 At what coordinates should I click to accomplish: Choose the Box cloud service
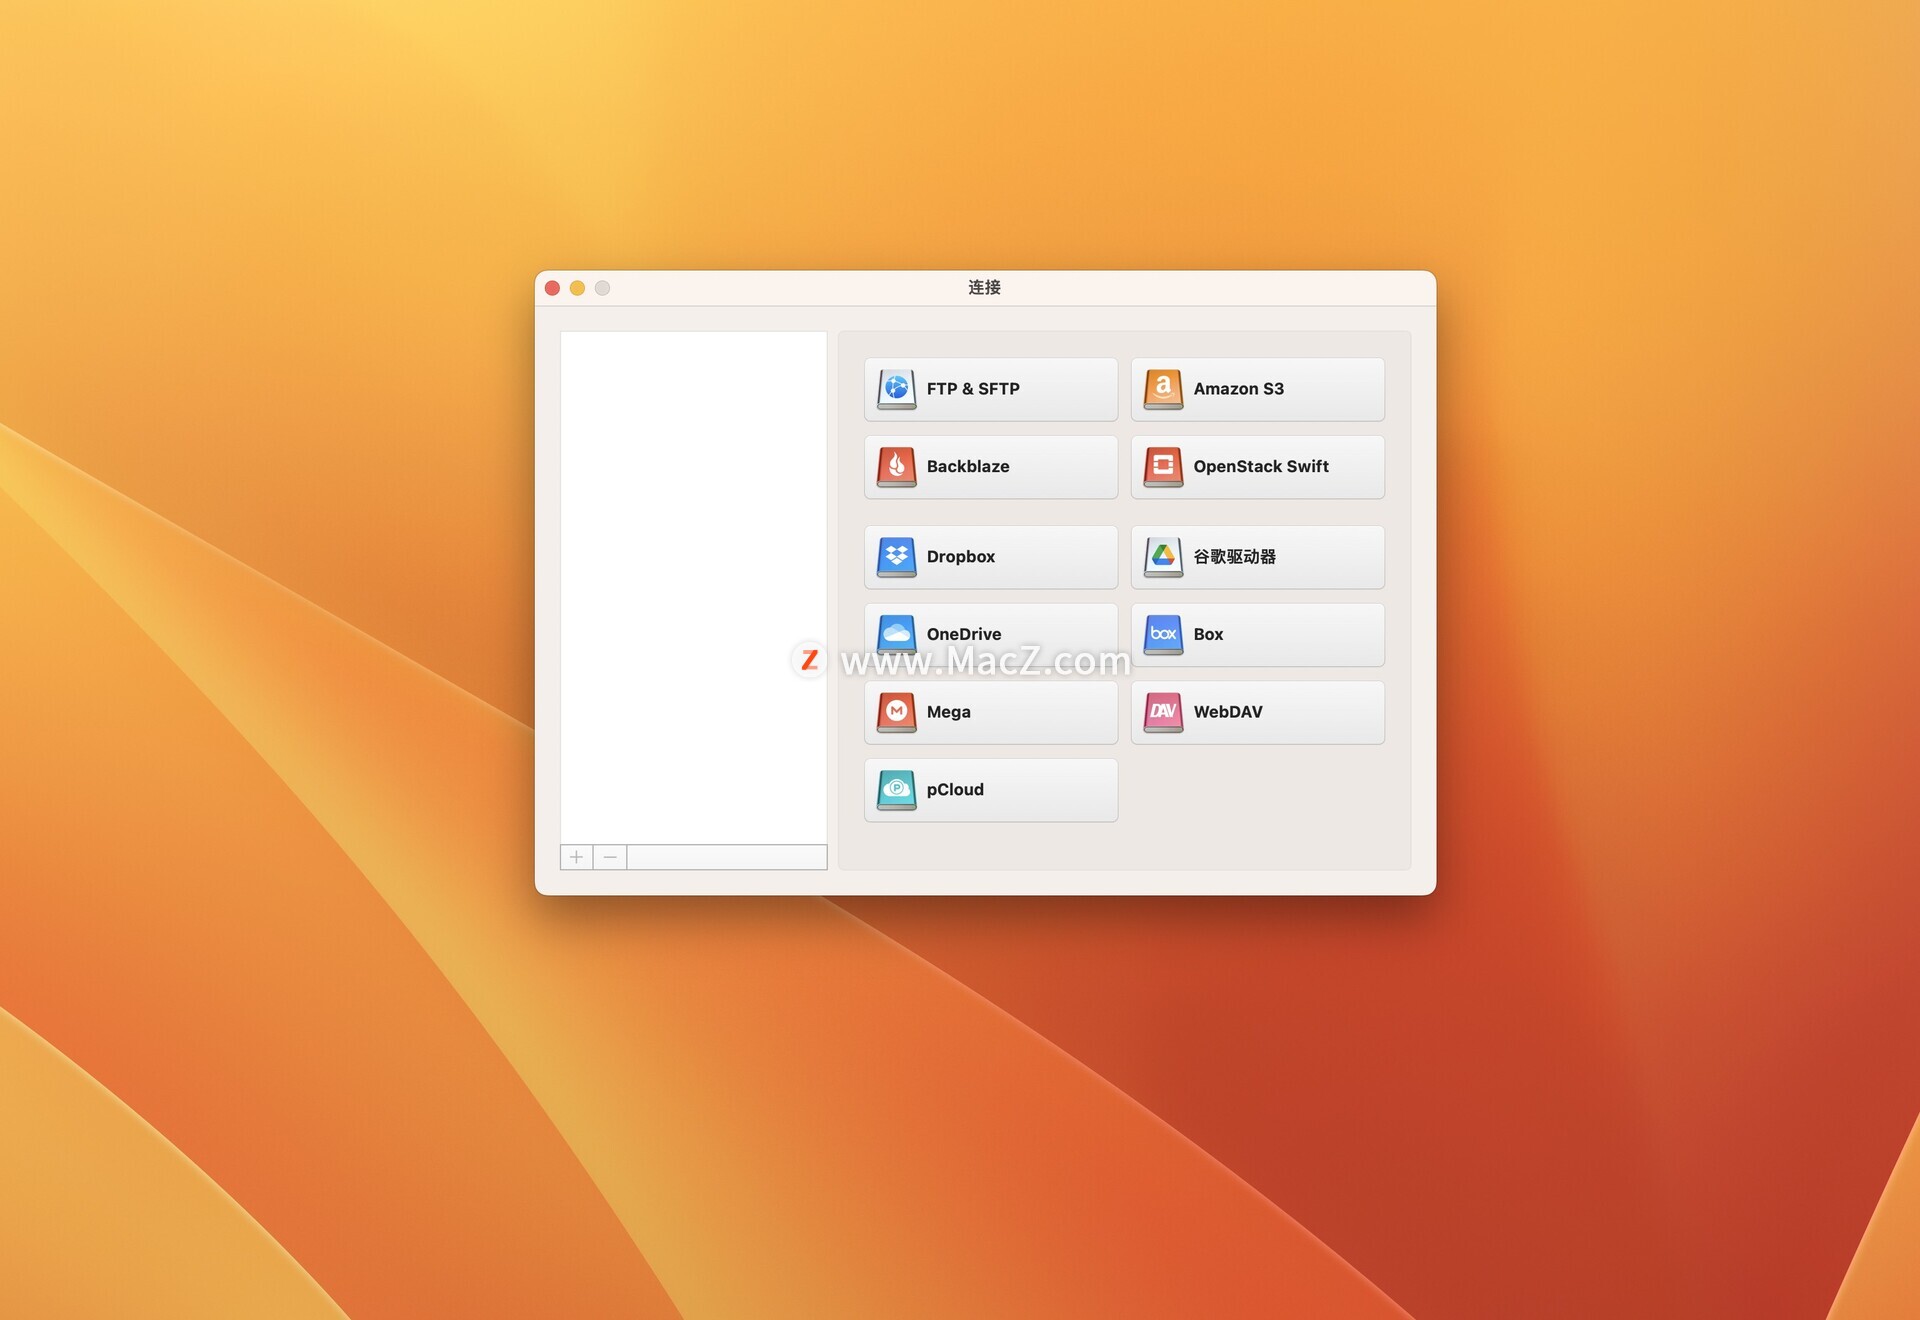point(1257,634)
